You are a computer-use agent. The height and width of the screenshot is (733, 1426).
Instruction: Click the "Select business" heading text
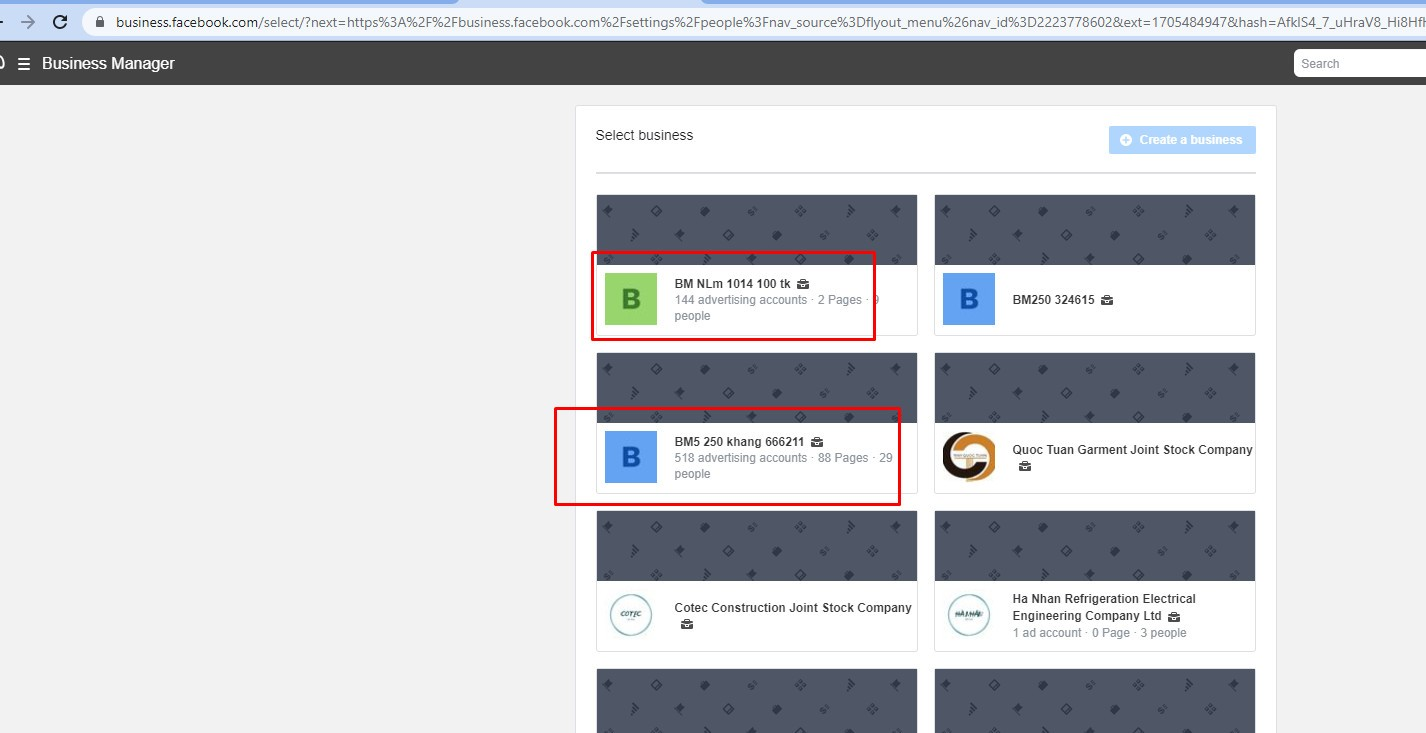644,135
